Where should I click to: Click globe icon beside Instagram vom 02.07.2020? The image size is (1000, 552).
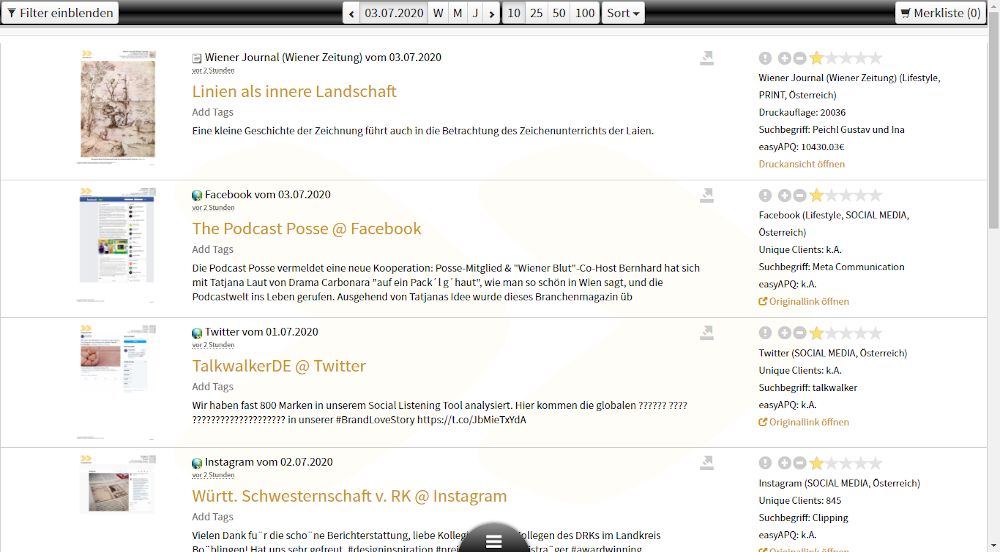tap(197, 463)
